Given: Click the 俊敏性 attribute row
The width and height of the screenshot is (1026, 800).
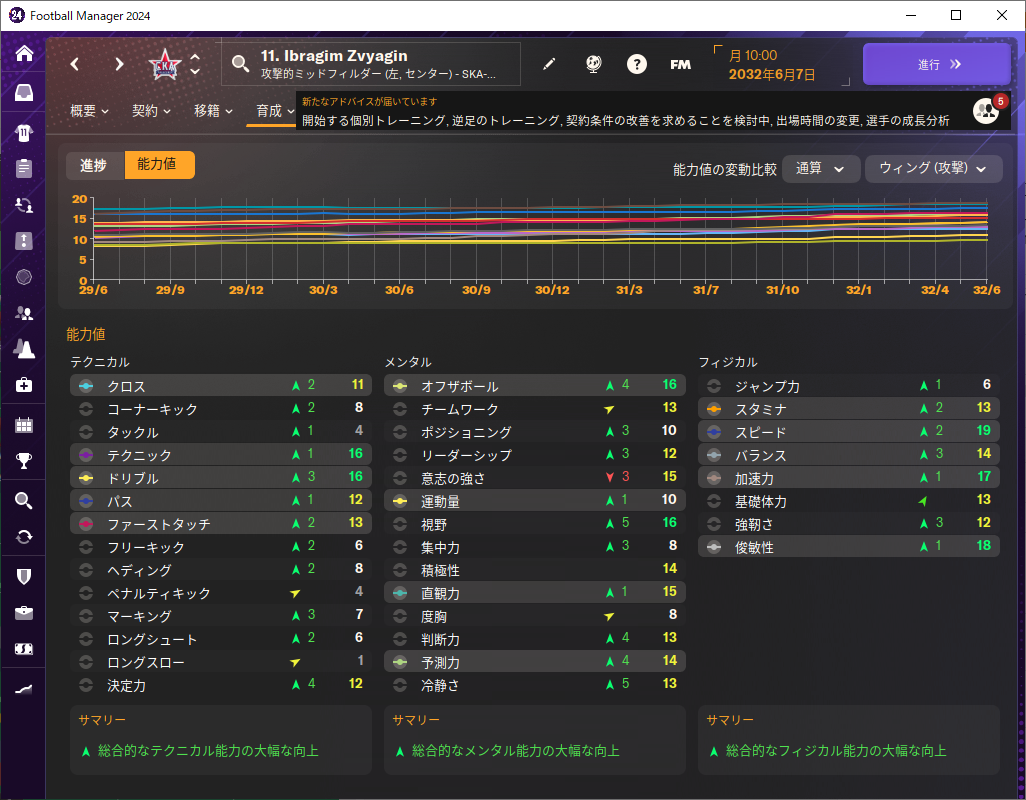Looking at the screenshot, I should (x=849, y=547).
